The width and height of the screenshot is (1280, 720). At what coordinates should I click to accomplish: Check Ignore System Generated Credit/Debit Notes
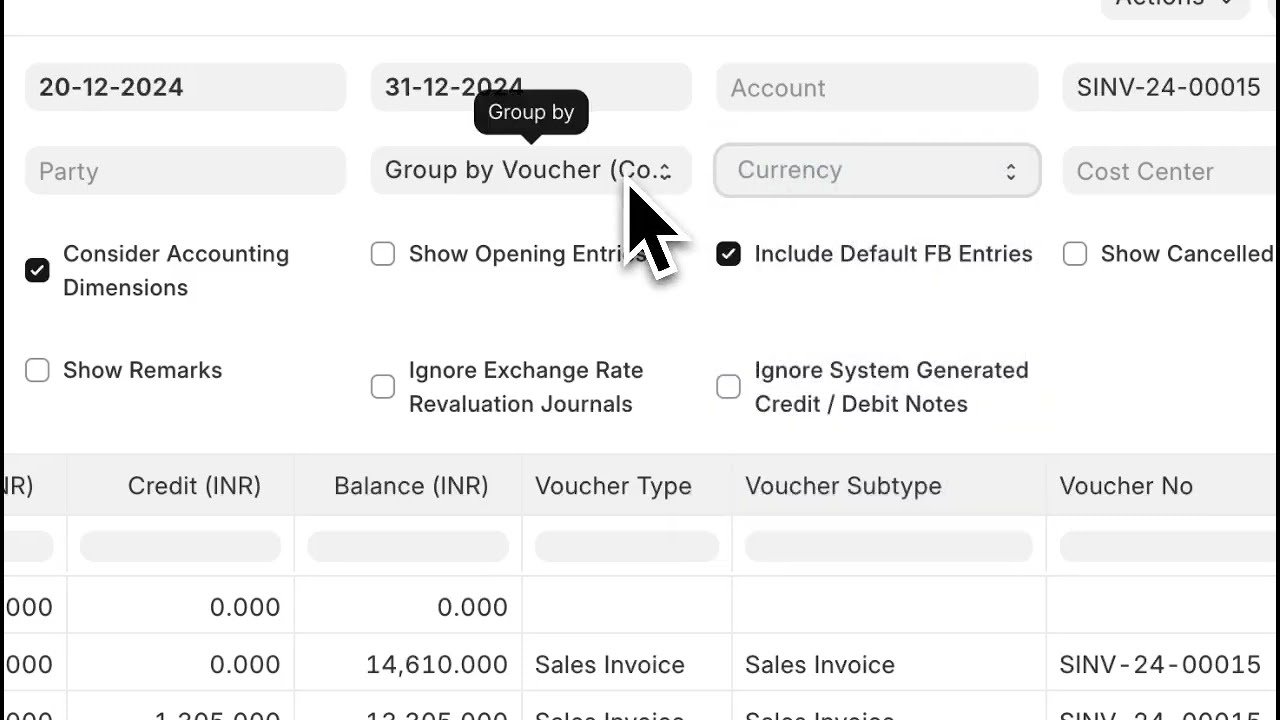point(729,387)
